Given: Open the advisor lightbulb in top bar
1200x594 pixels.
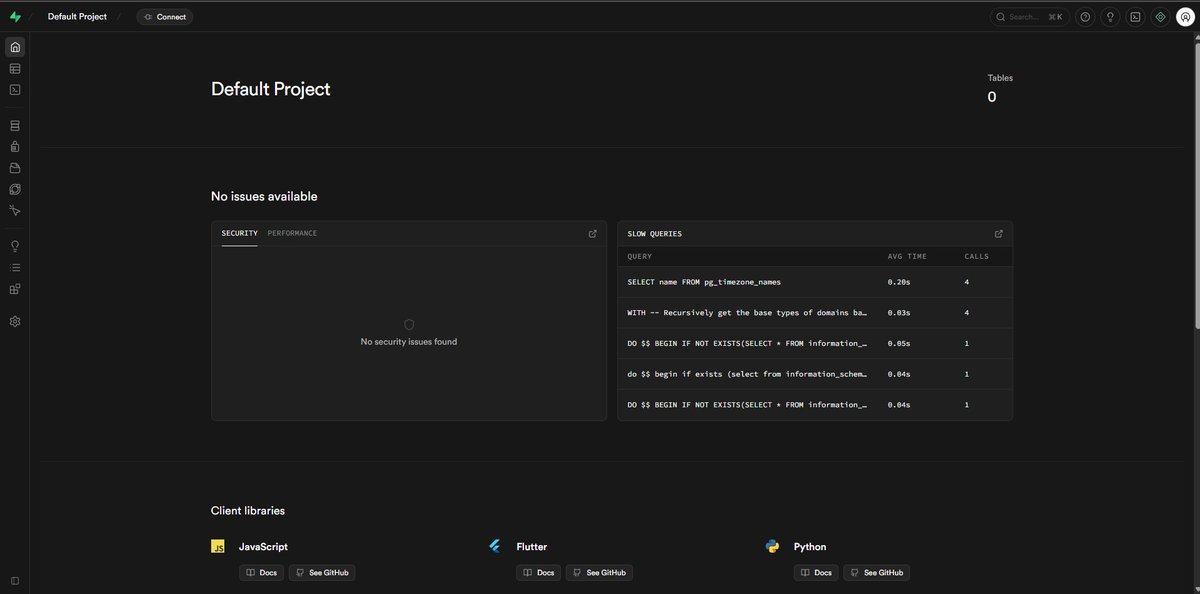Looking at the screenshot, I should pyautogui.click(x=1110, y=17).
